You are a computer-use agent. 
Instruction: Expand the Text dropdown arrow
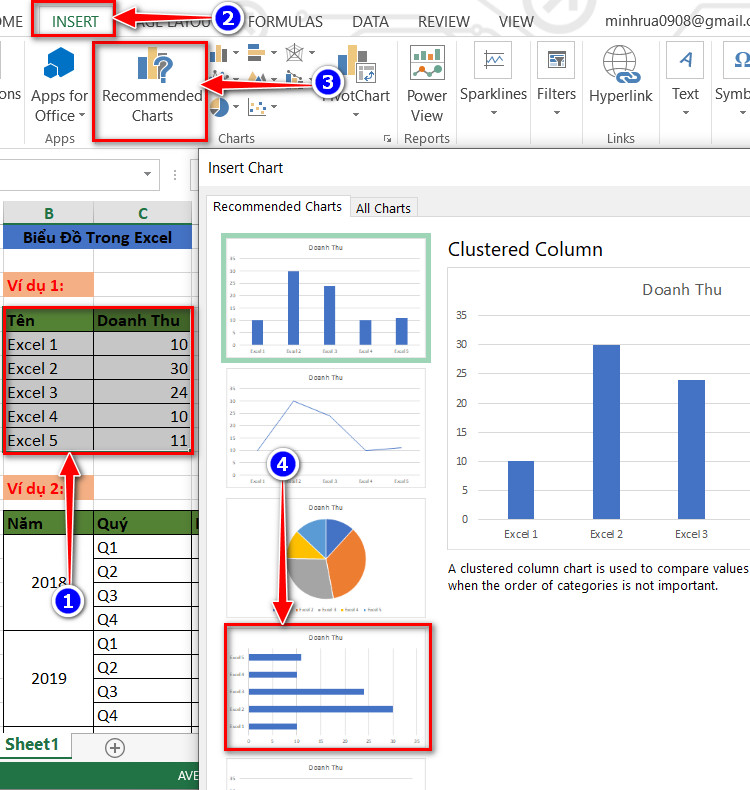[x=686, y=113]
